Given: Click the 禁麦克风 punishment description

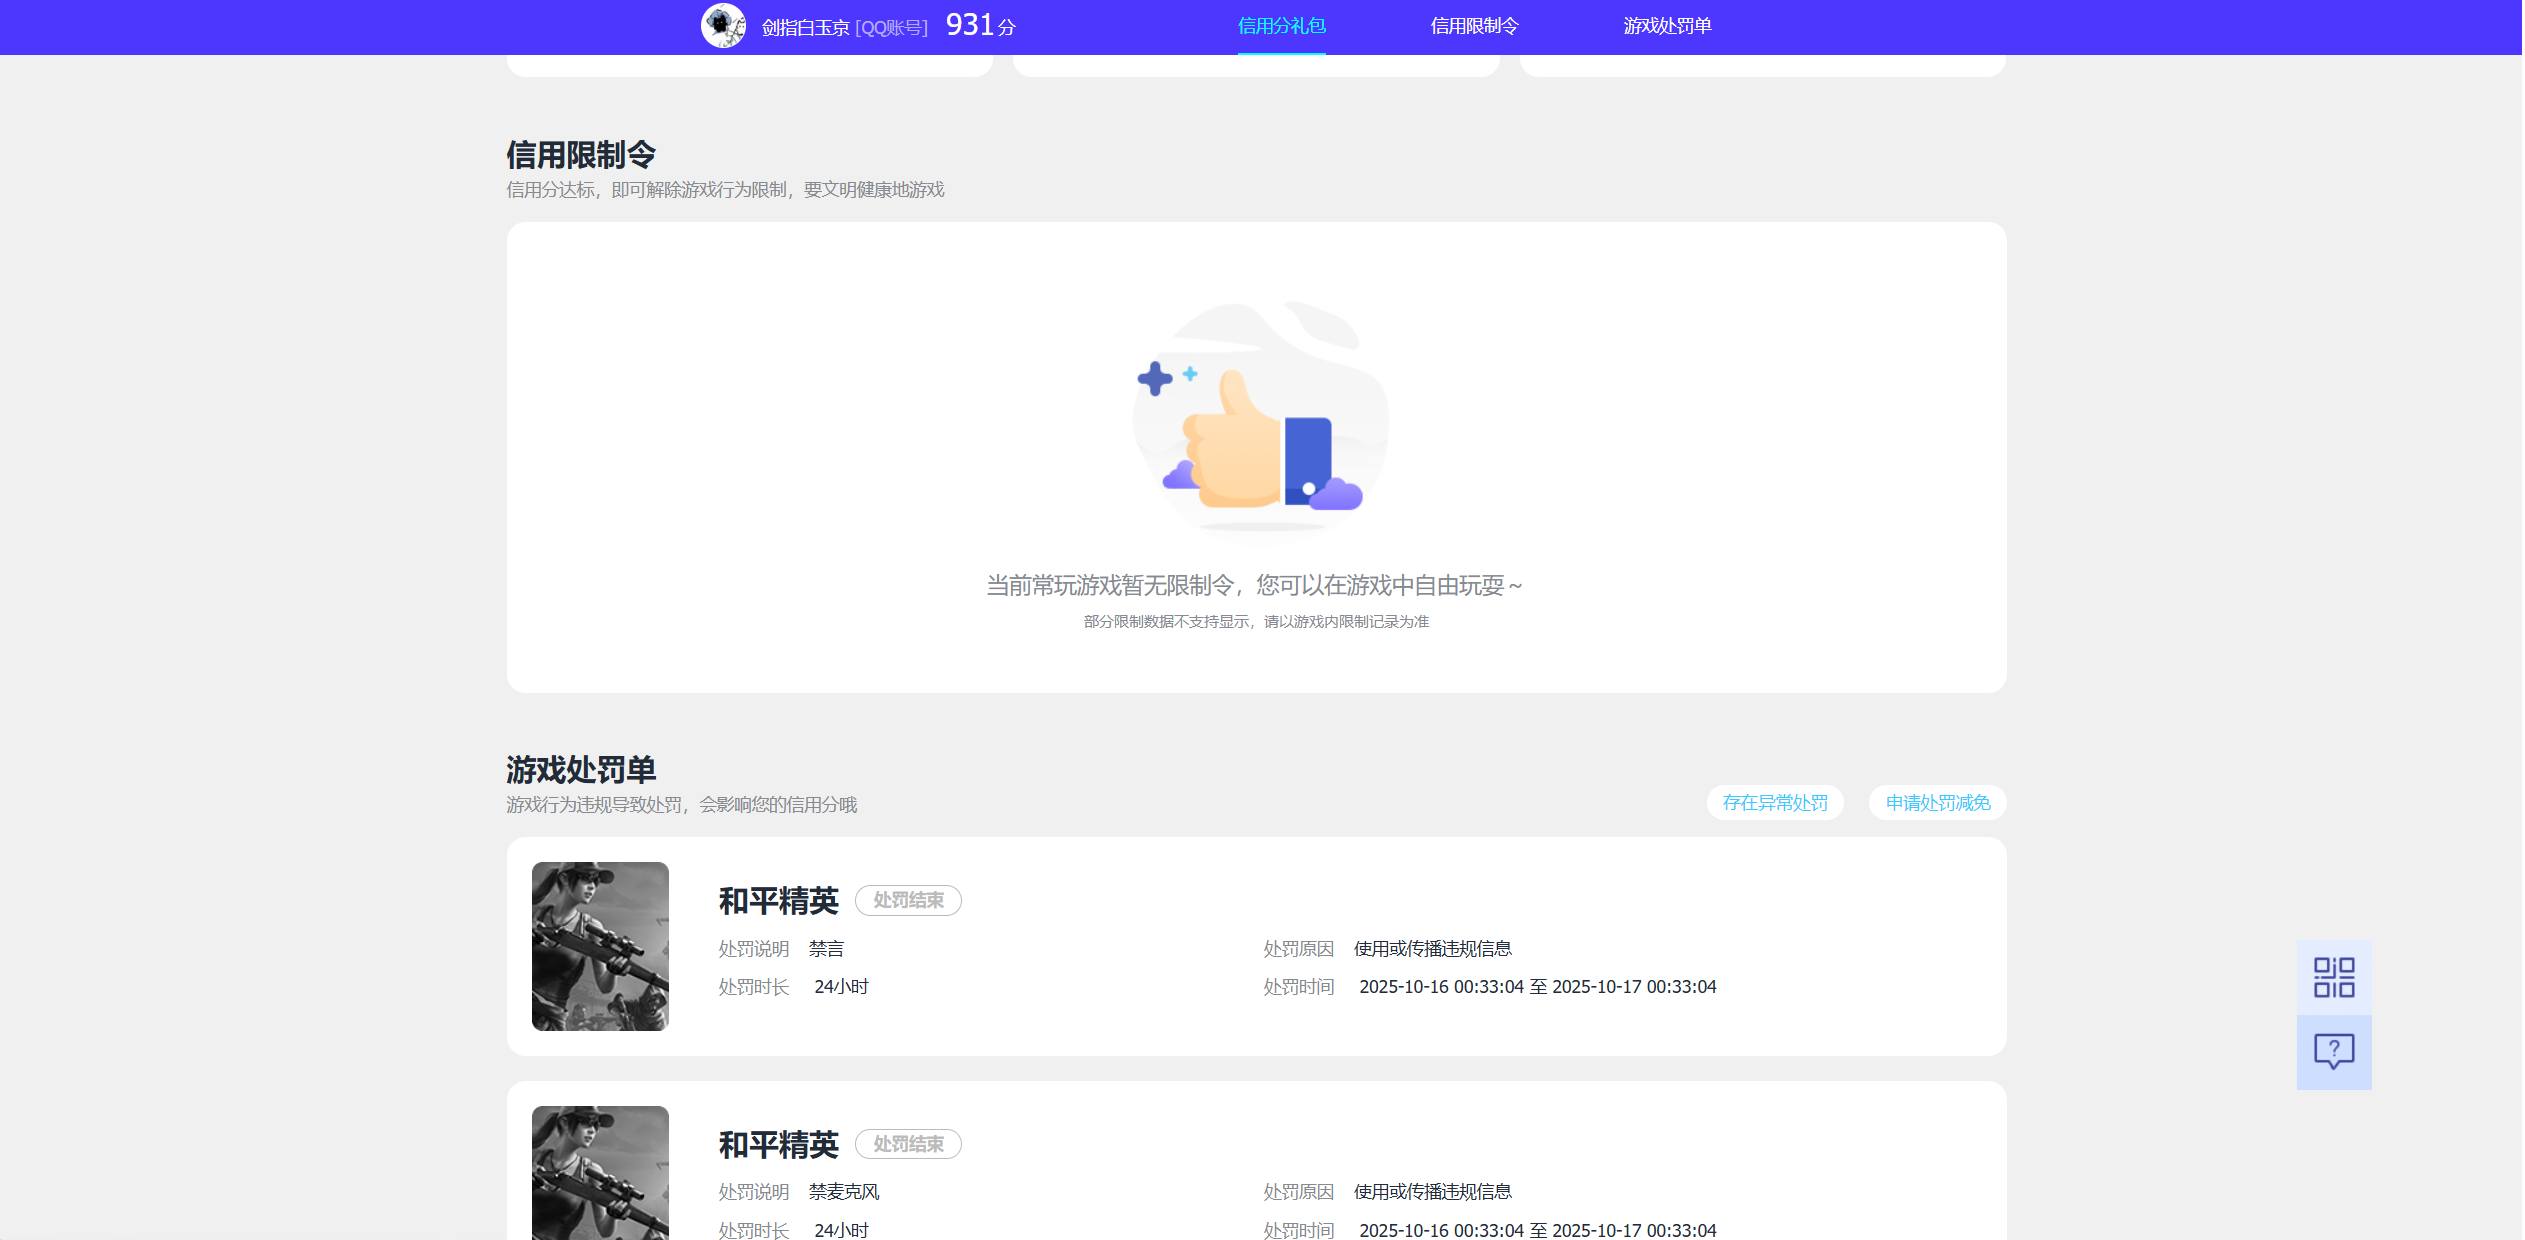Looking at the screenshot, I should pos(844,1192).
